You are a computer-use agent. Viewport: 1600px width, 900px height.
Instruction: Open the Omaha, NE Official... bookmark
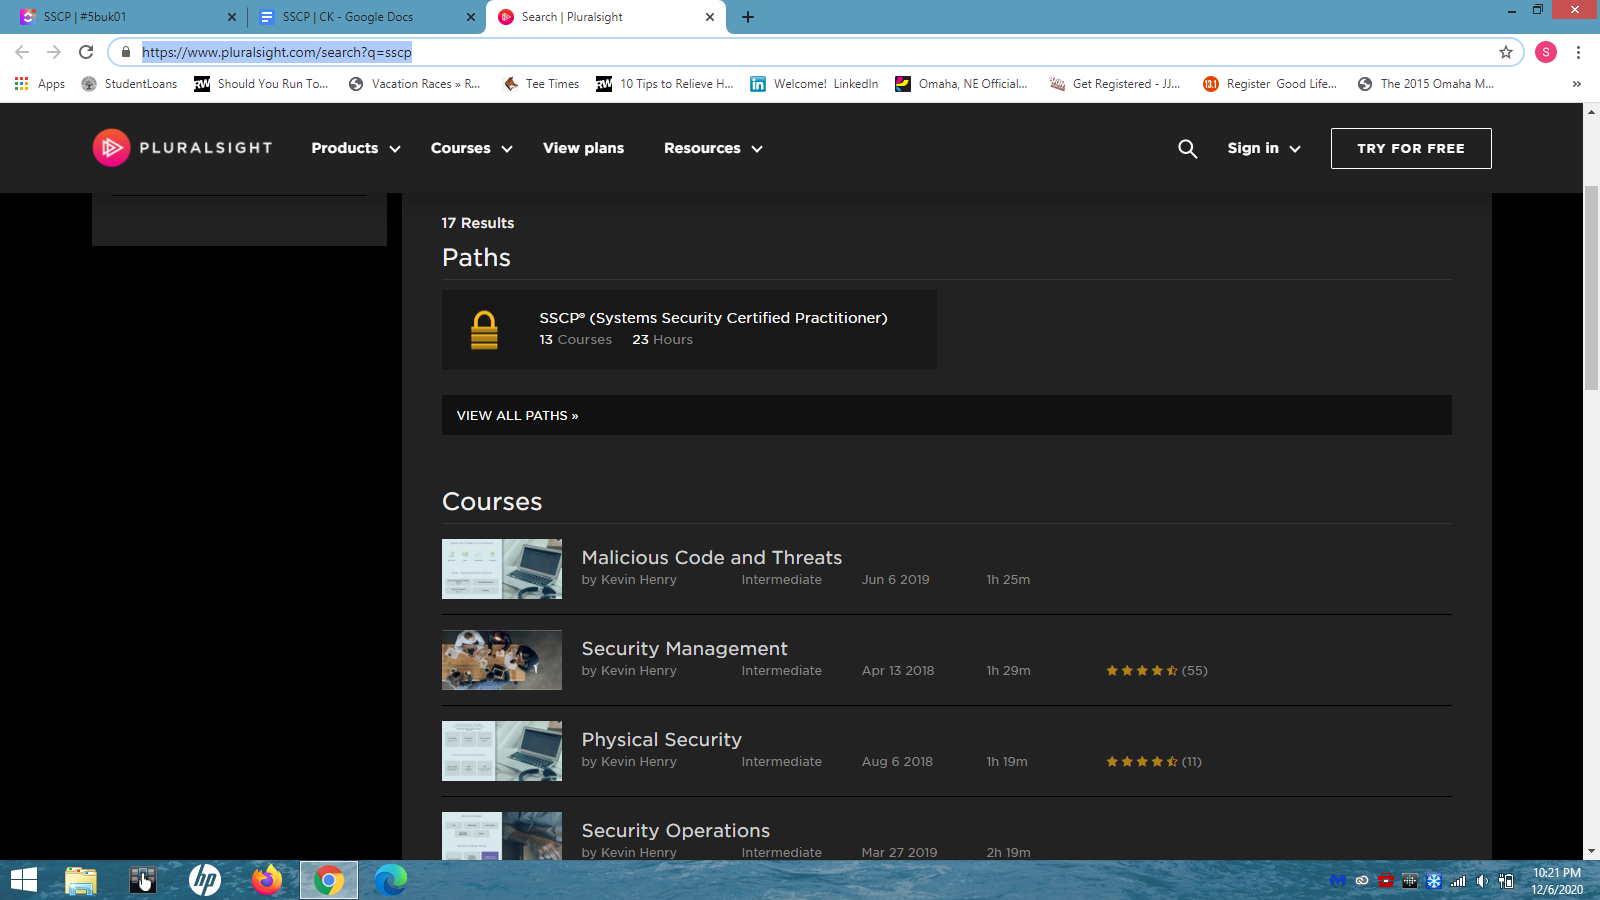961,84
